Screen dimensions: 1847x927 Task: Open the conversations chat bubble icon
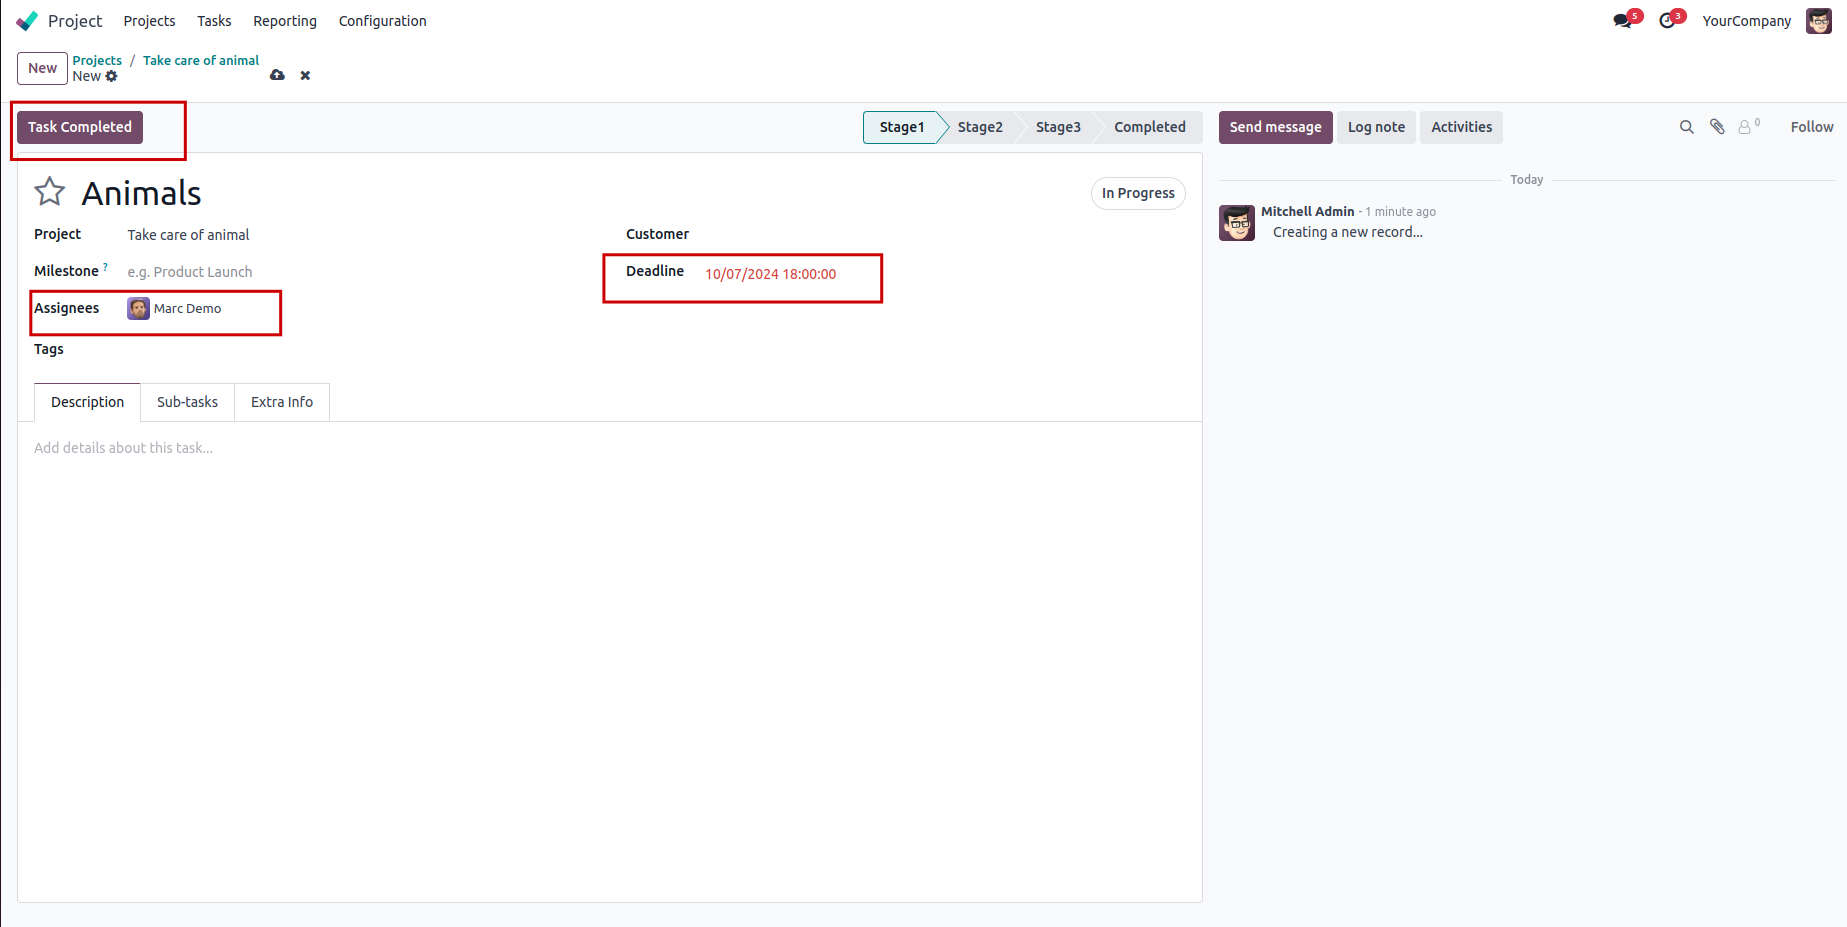[x=1623, y=21]
